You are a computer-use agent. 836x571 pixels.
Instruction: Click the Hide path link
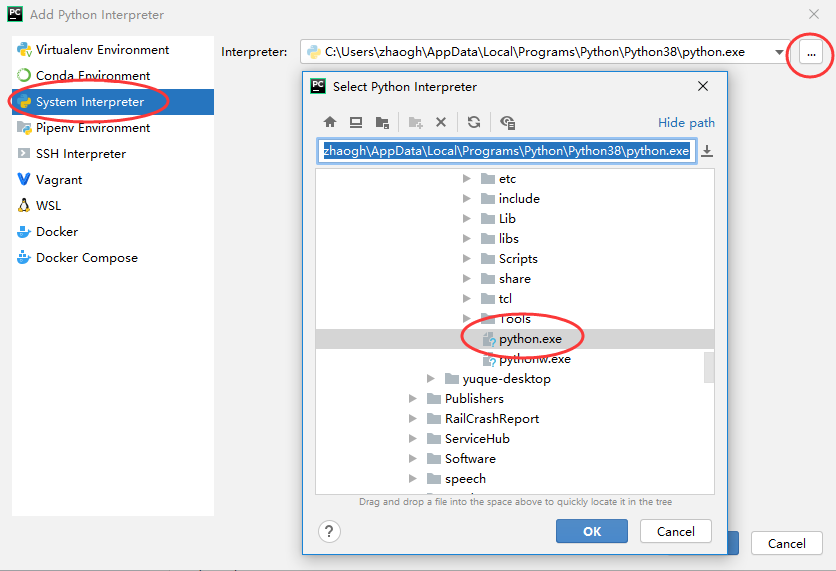[x=686, y=123]
